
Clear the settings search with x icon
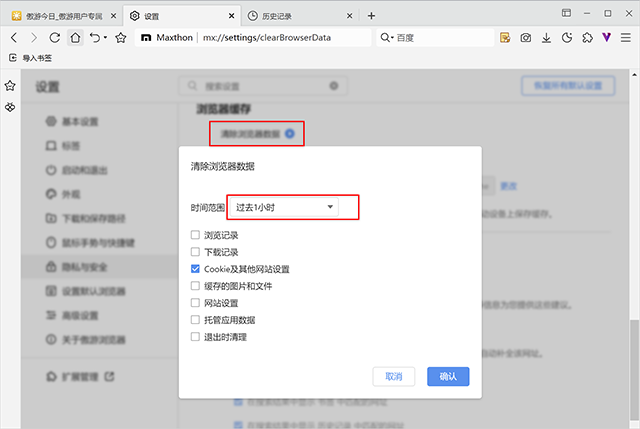[x=334, y=86]
